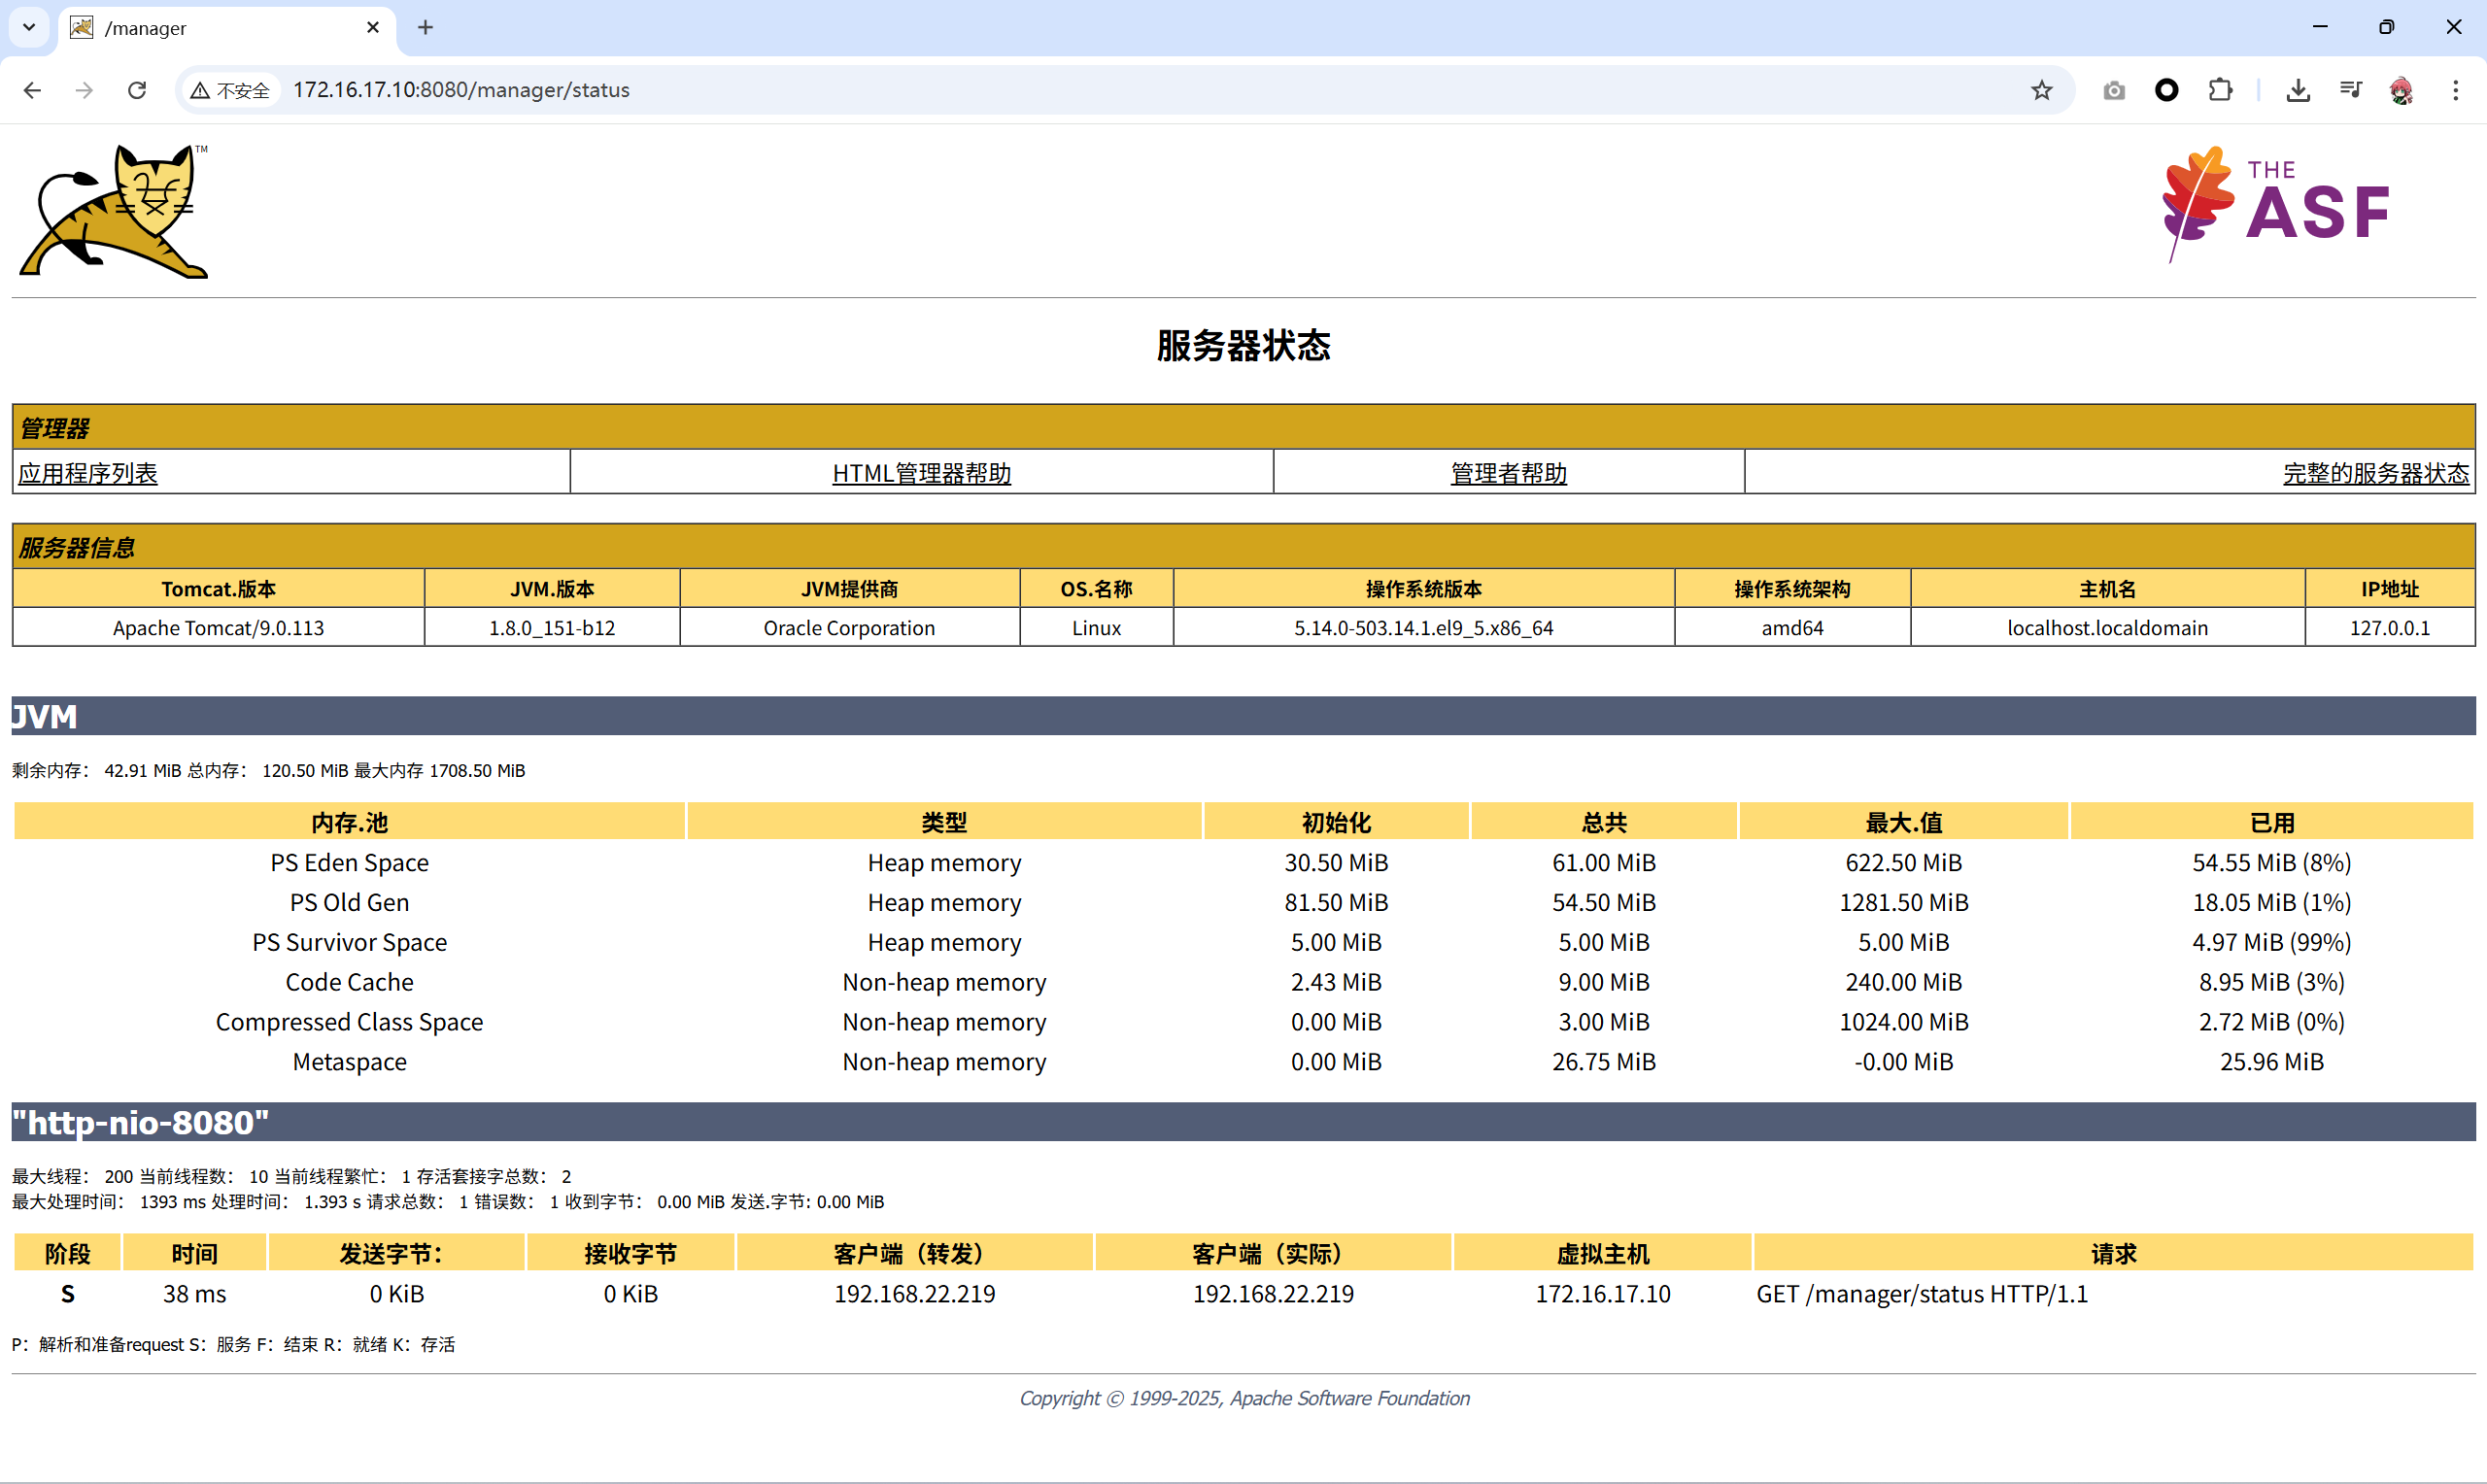2487x1484 pixels.
Task: Reload the page with refresh icon
Action: pyautogui.click(x=137, y=90)
